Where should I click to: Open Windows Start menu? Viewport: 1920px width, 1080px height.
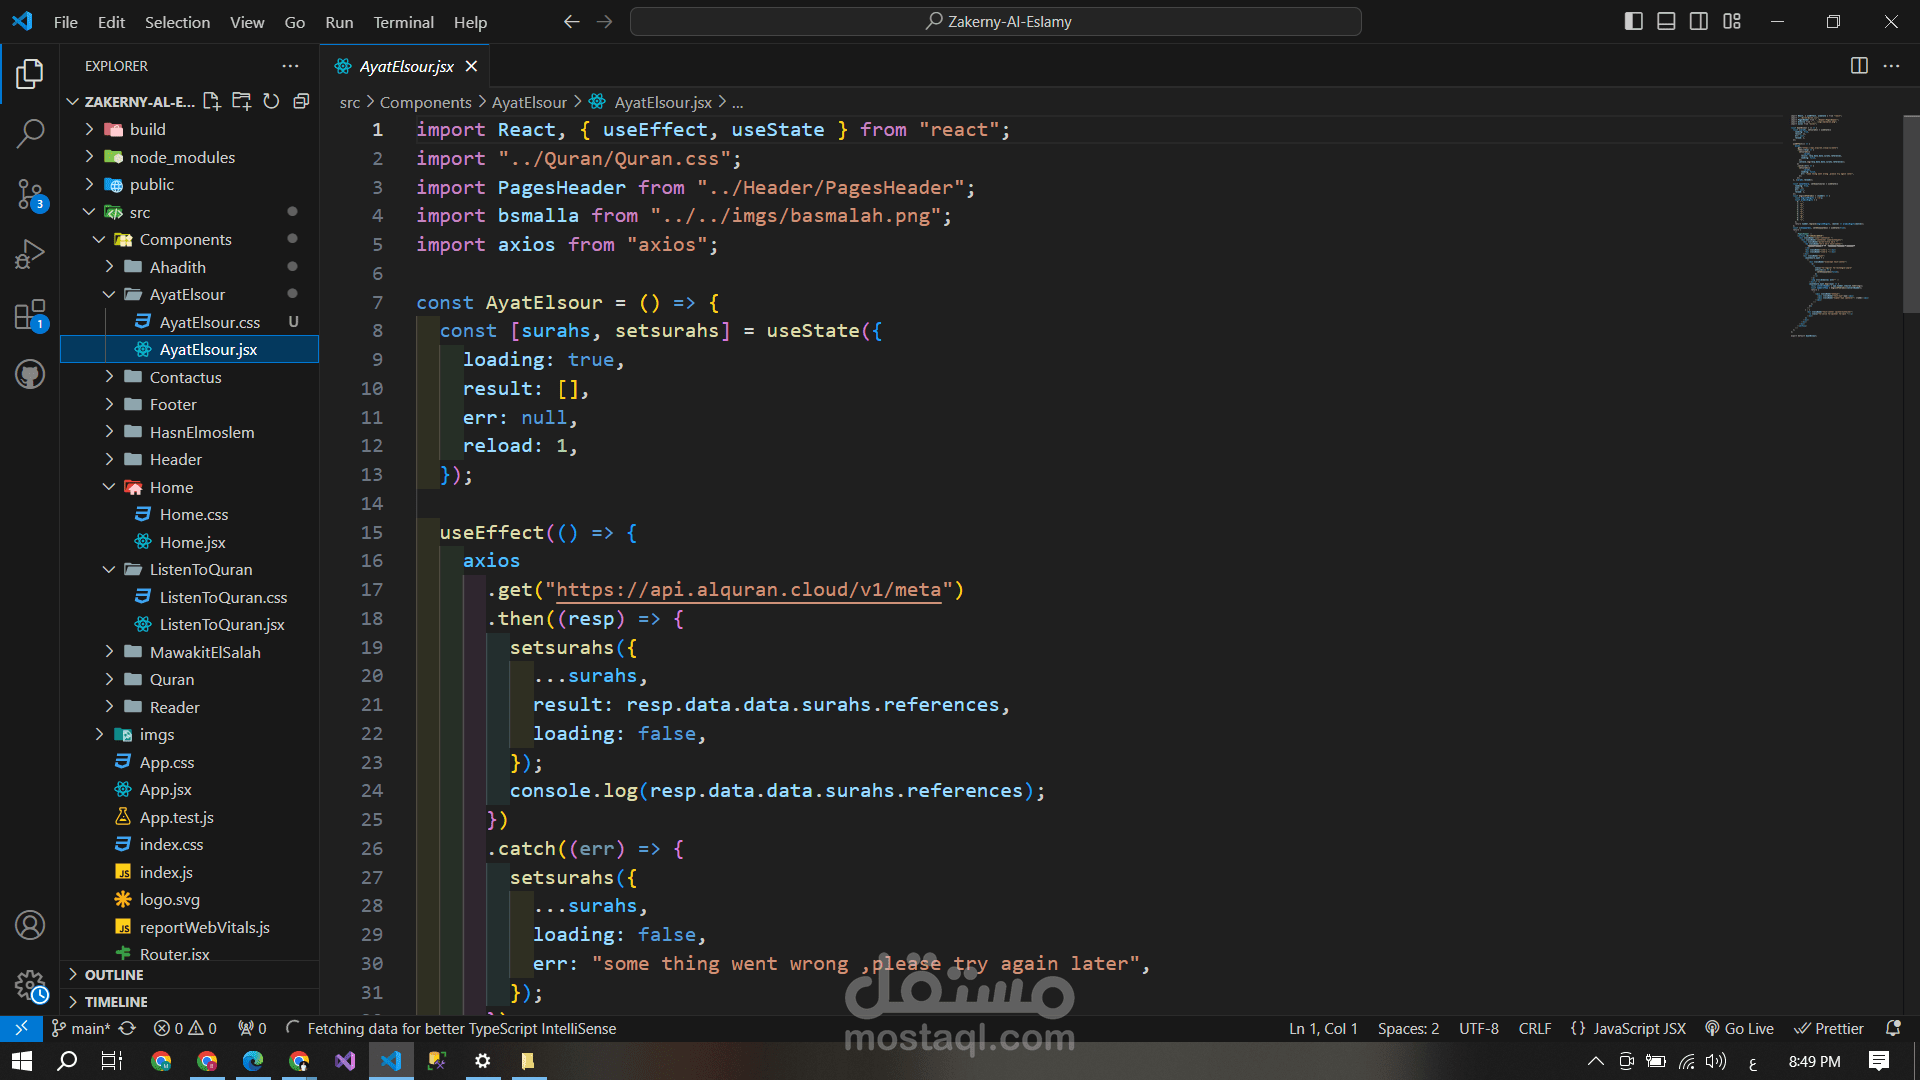22,1061
